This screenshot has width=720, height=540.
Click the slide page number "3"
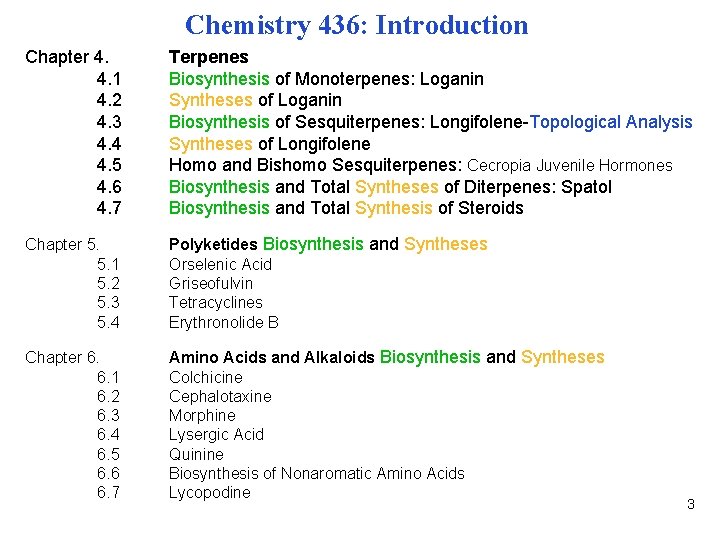click(691, 504)
